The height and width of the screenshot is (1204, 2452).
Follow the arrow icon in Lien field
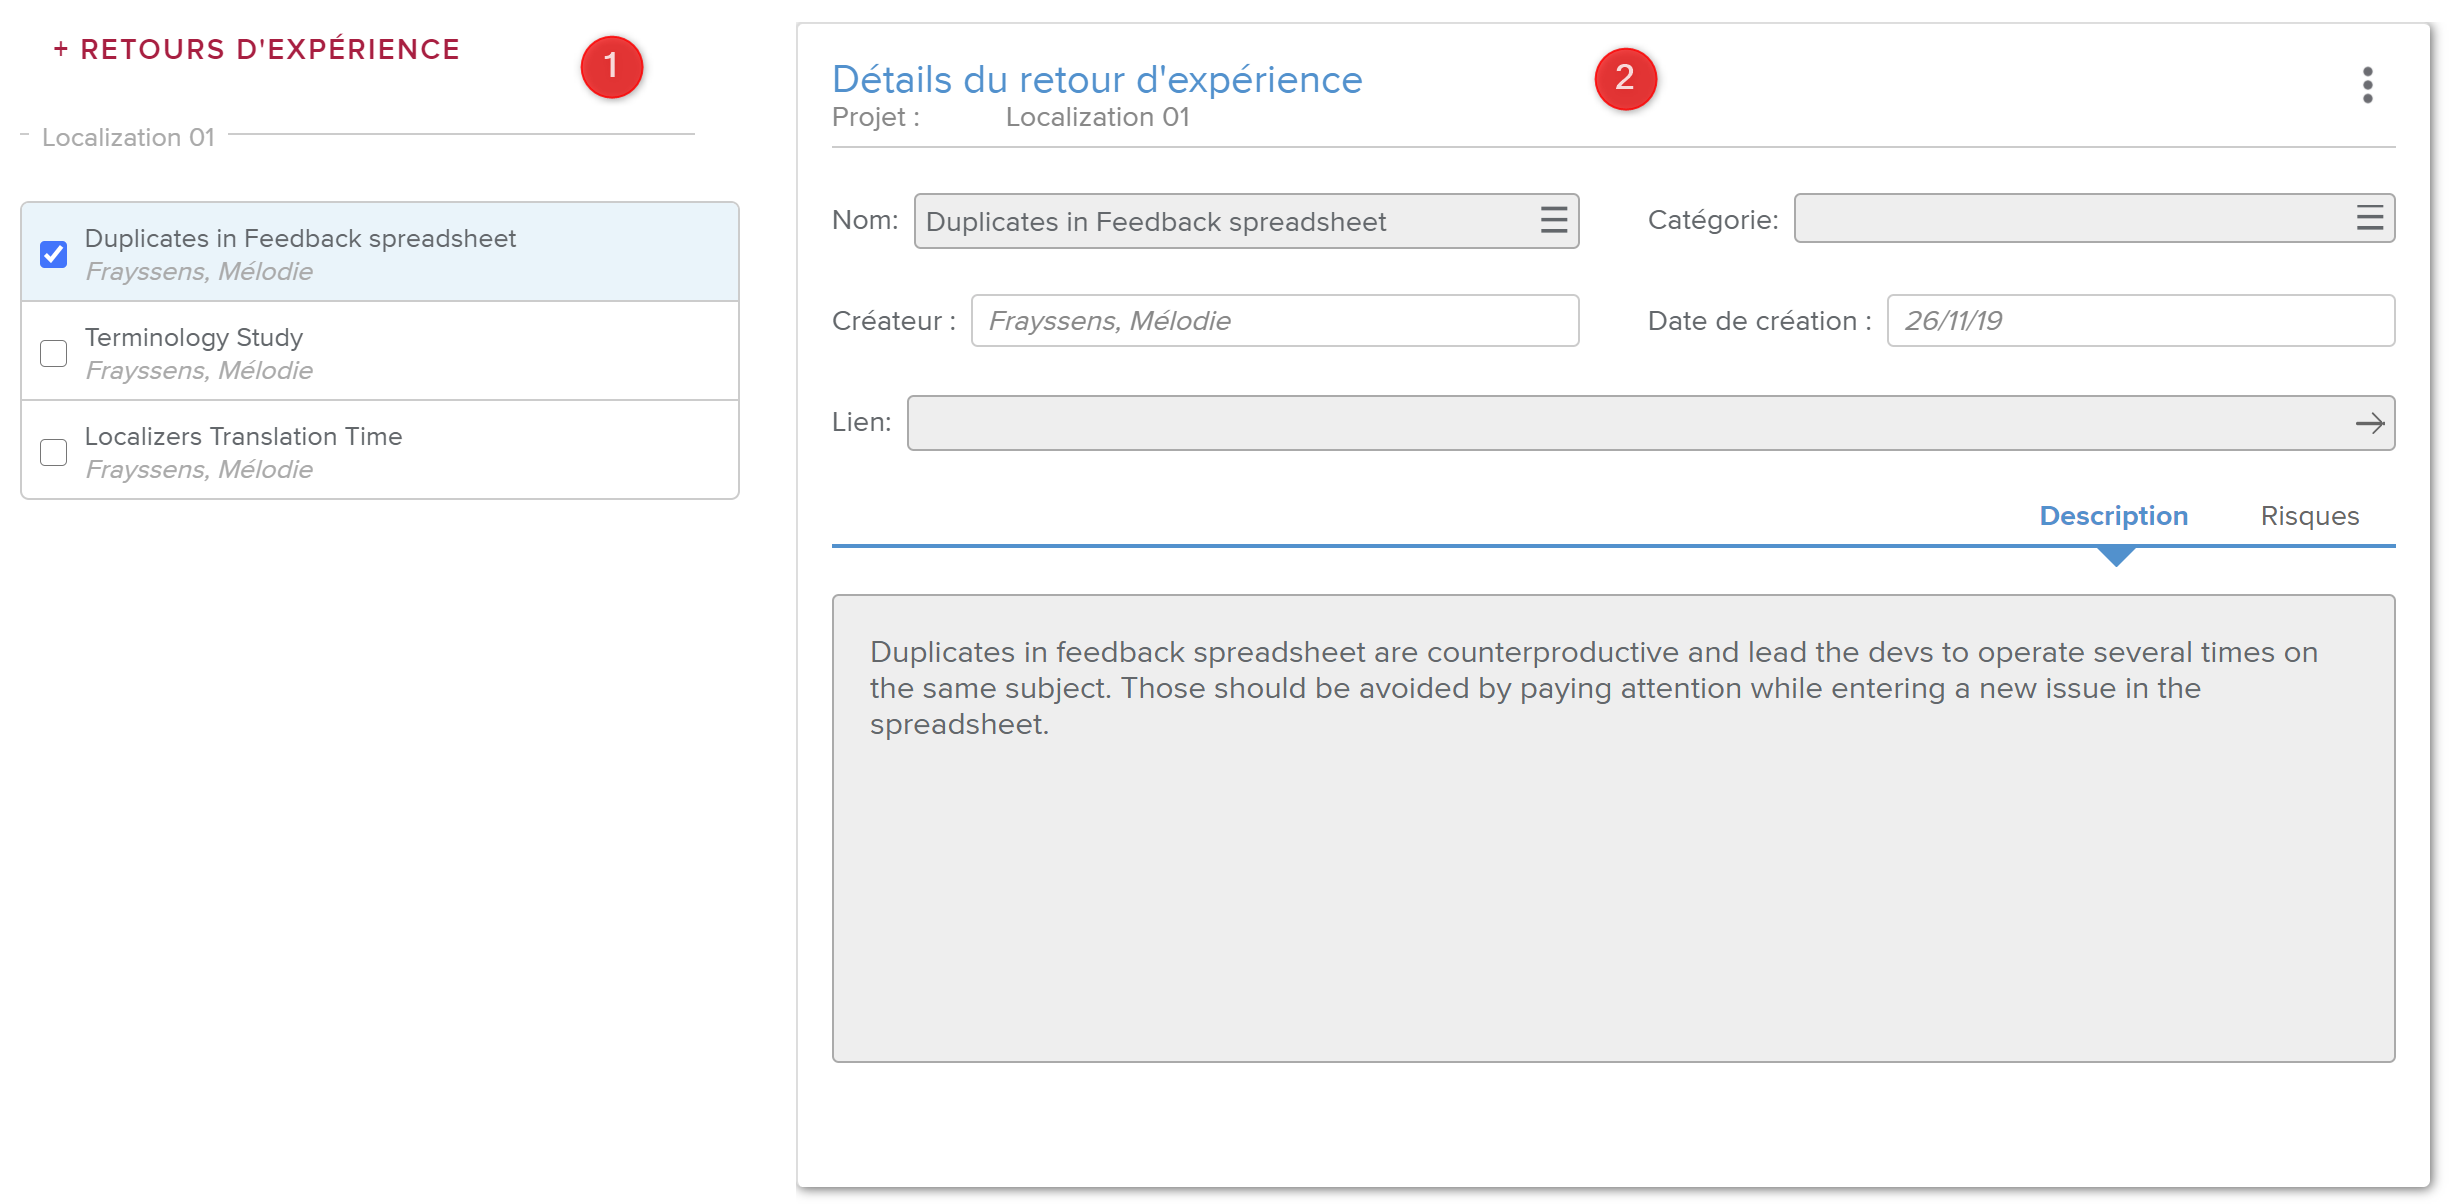(x=2369, y=424)
